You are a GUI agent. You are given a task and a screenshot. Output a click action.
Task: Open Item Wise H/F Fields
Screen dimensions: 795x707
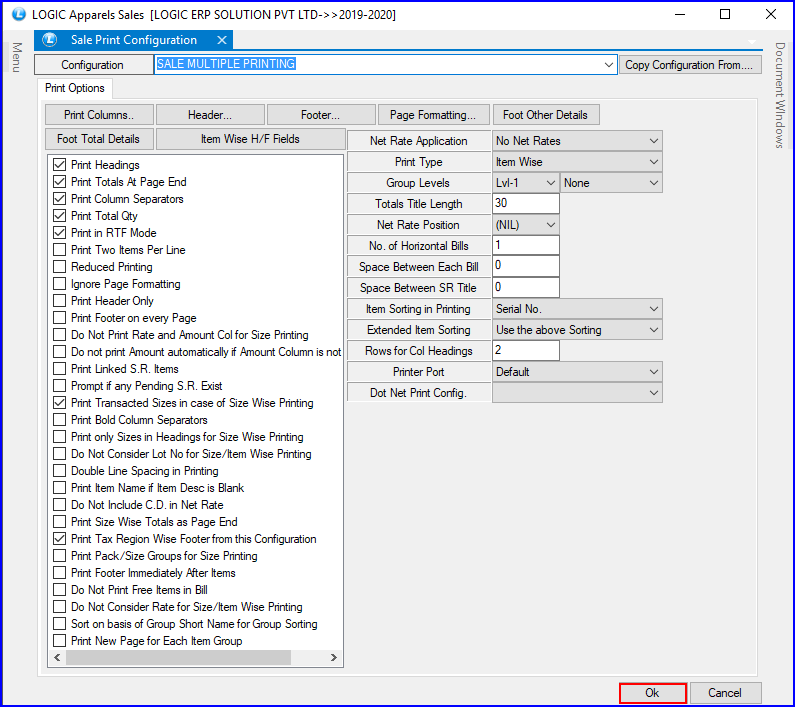(250, 139)
